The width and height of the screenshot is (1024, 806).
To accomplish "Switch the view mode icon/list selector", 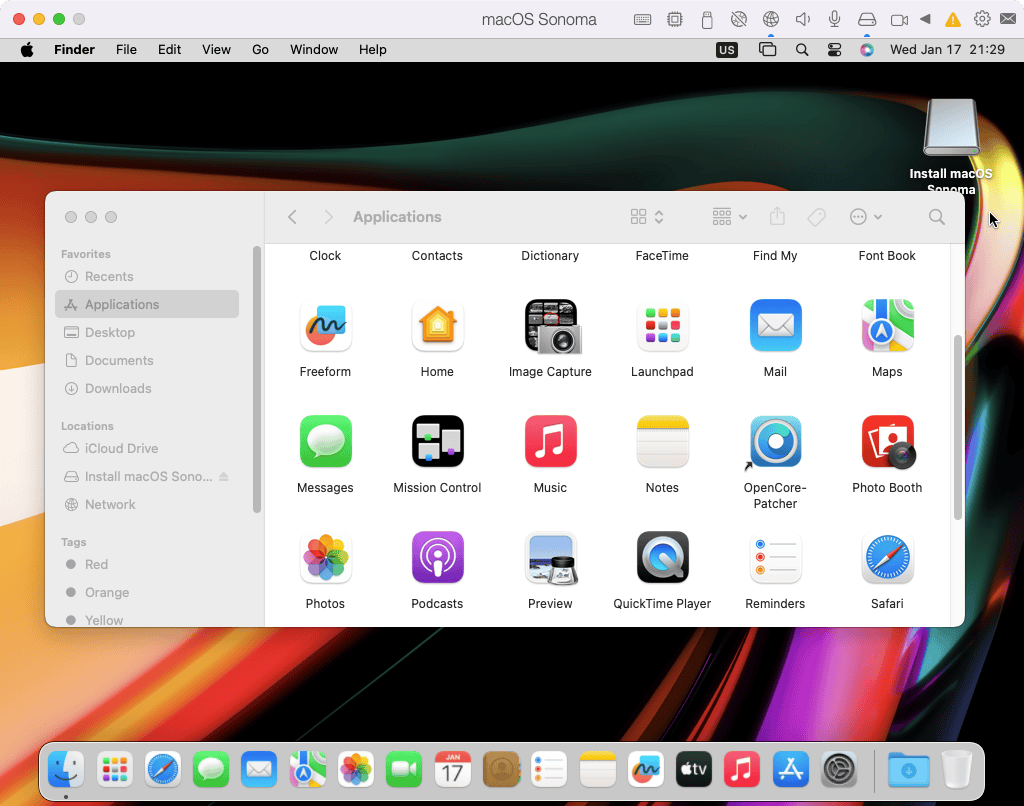I will 647,217.
